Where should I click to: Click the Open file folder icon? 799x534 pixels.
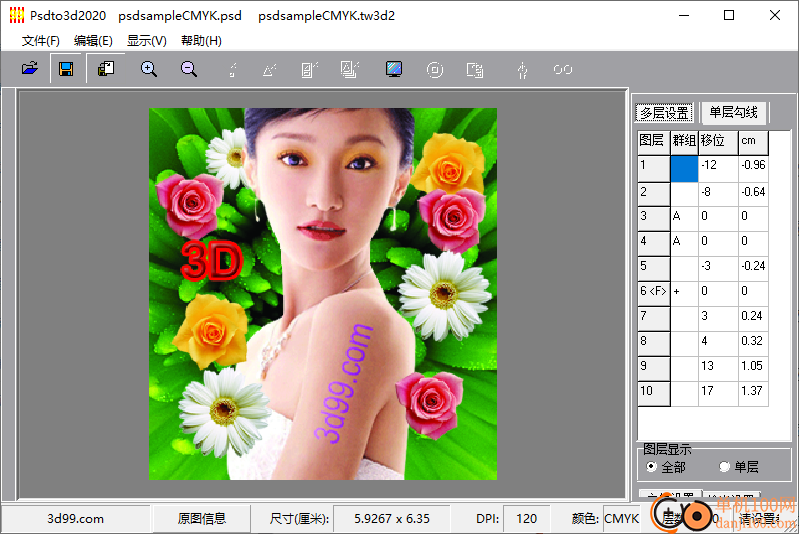point(30,69)
